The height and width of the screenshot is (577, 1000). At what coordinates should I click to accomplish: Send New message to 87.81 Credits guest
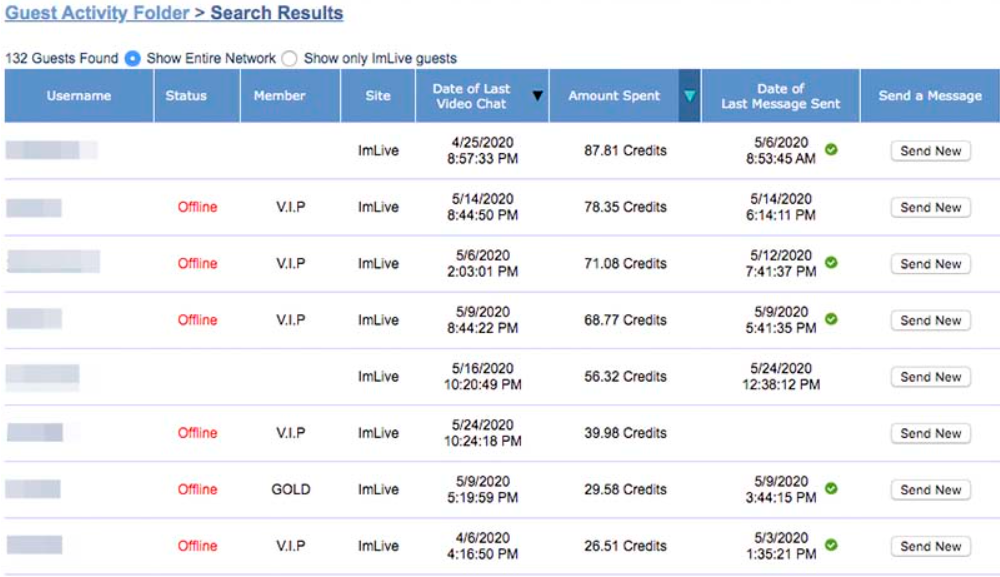[930, 151]
